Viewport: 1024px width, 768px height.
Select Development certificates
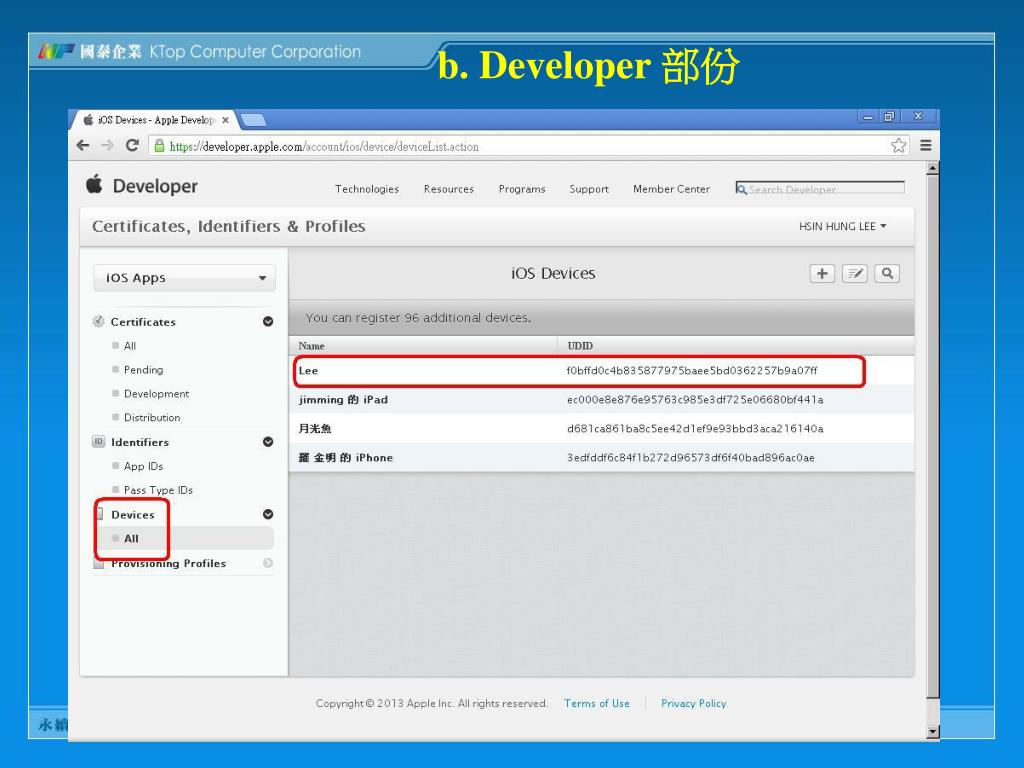157,394
